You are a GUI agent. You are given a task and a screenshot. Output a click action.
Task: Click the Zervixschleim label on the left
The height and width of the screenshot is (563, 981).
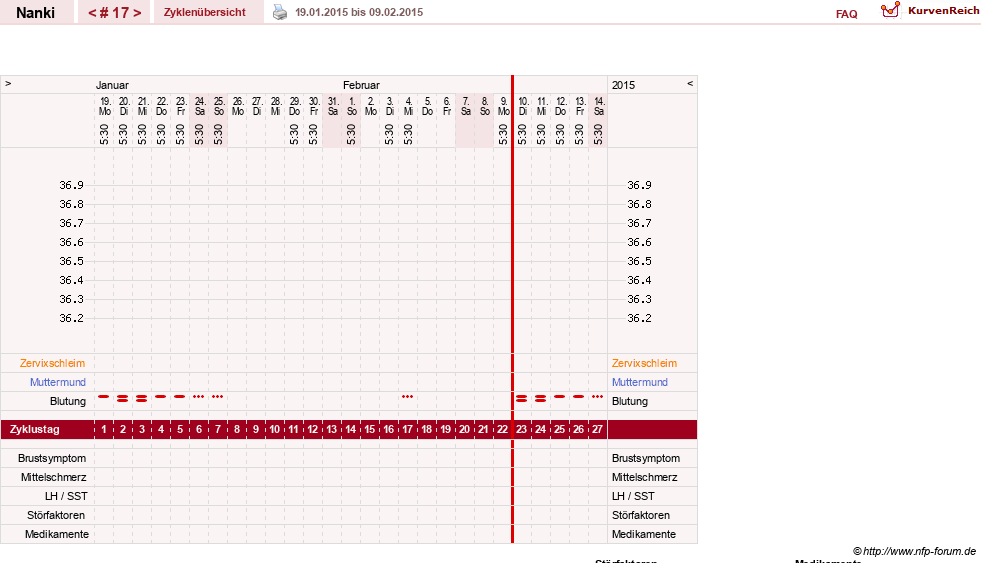[x=53, y=363]
